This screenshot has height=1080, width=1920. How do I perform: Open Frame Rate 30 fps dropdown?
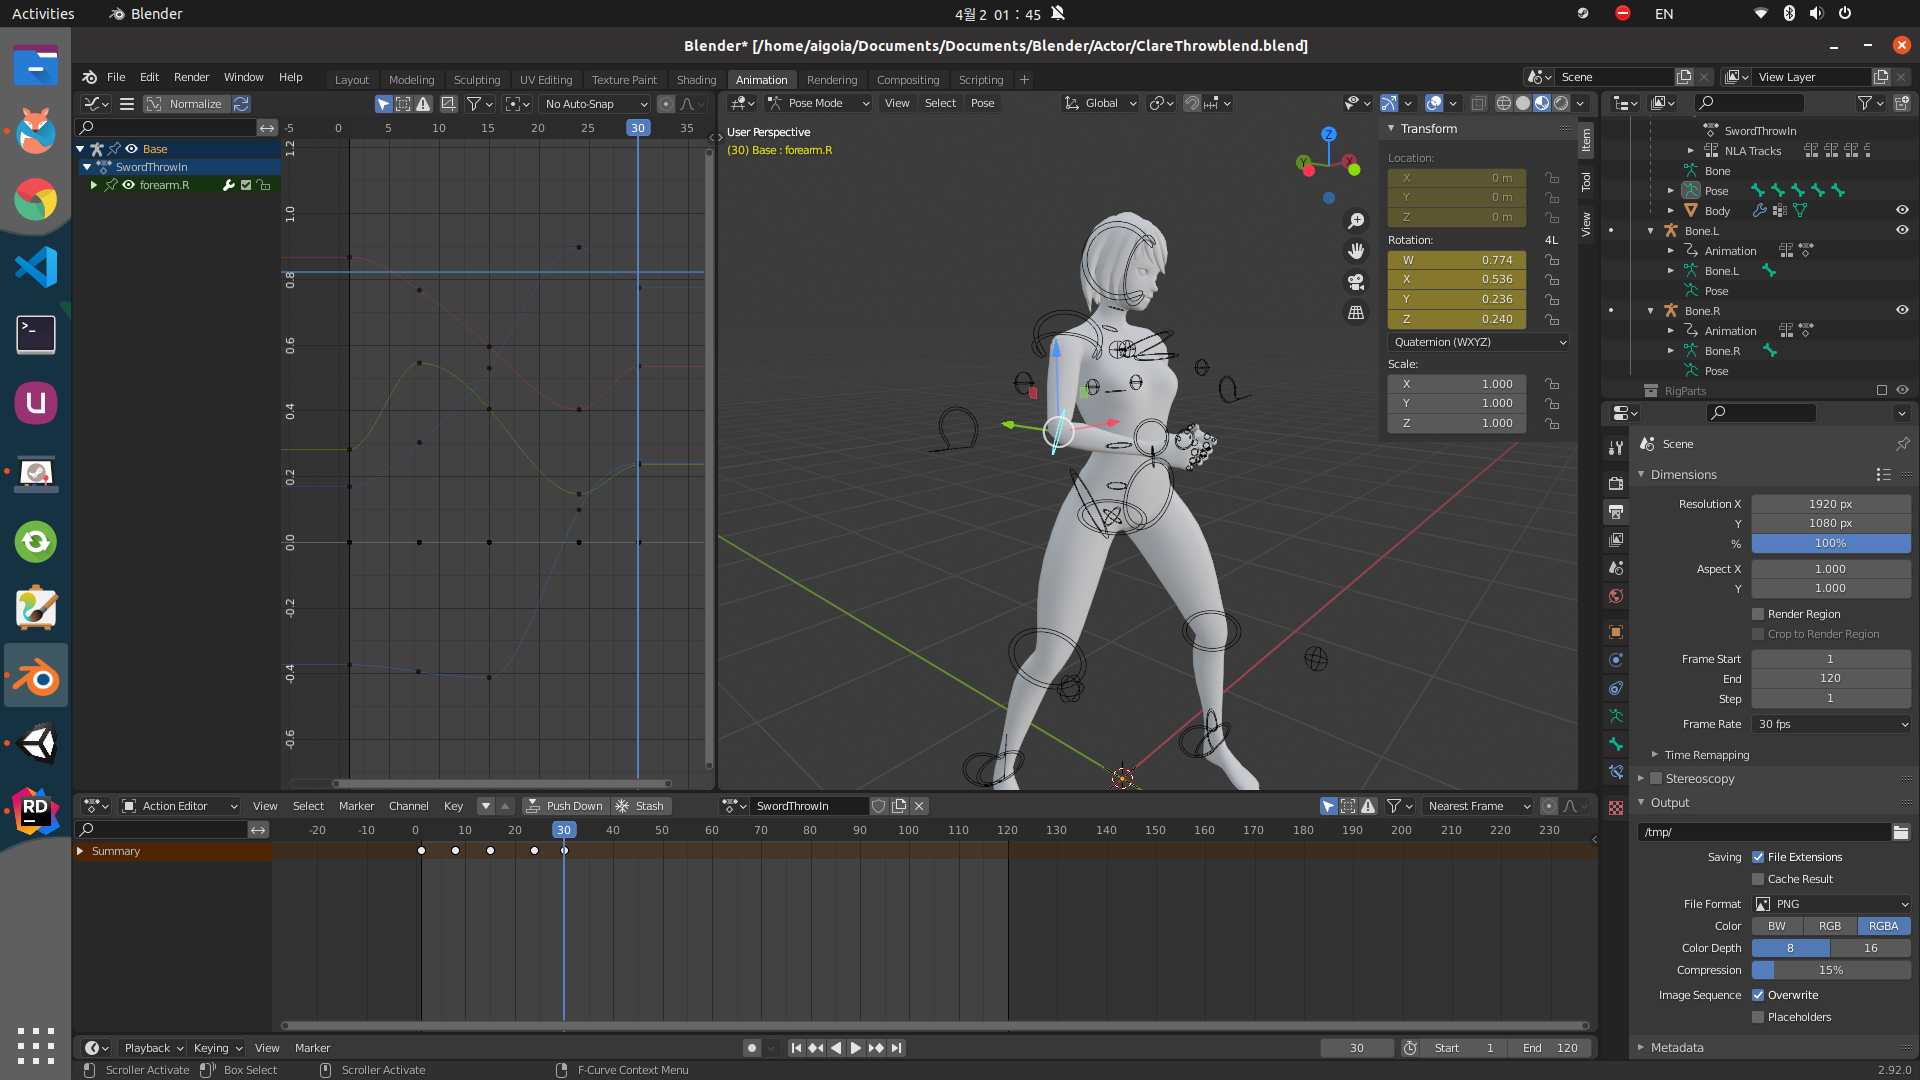coord(1831,724)
